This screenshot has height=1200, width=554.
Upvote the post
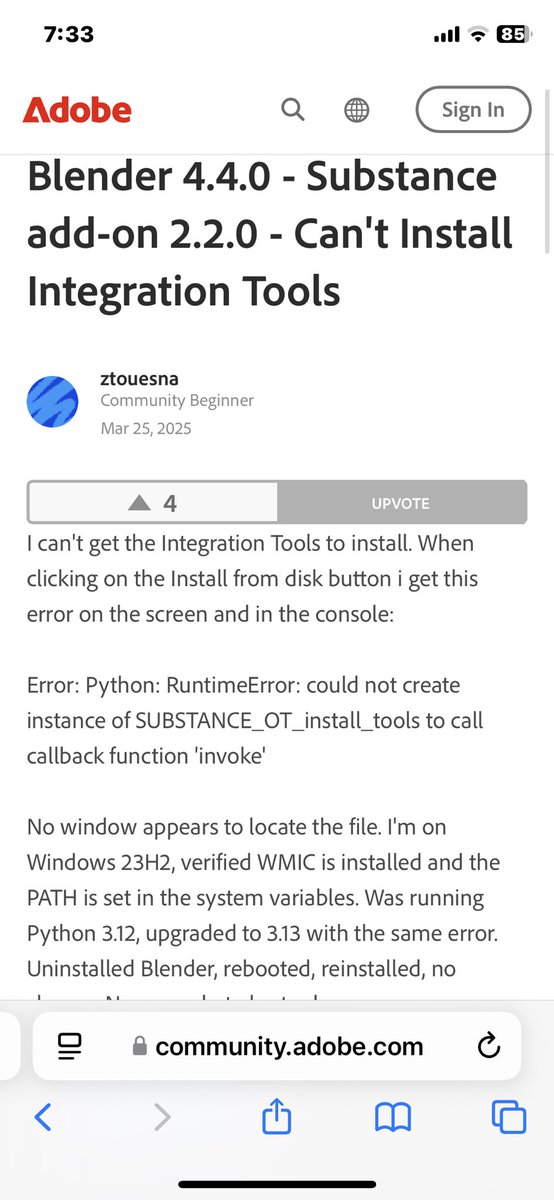[x=401, y=503]
